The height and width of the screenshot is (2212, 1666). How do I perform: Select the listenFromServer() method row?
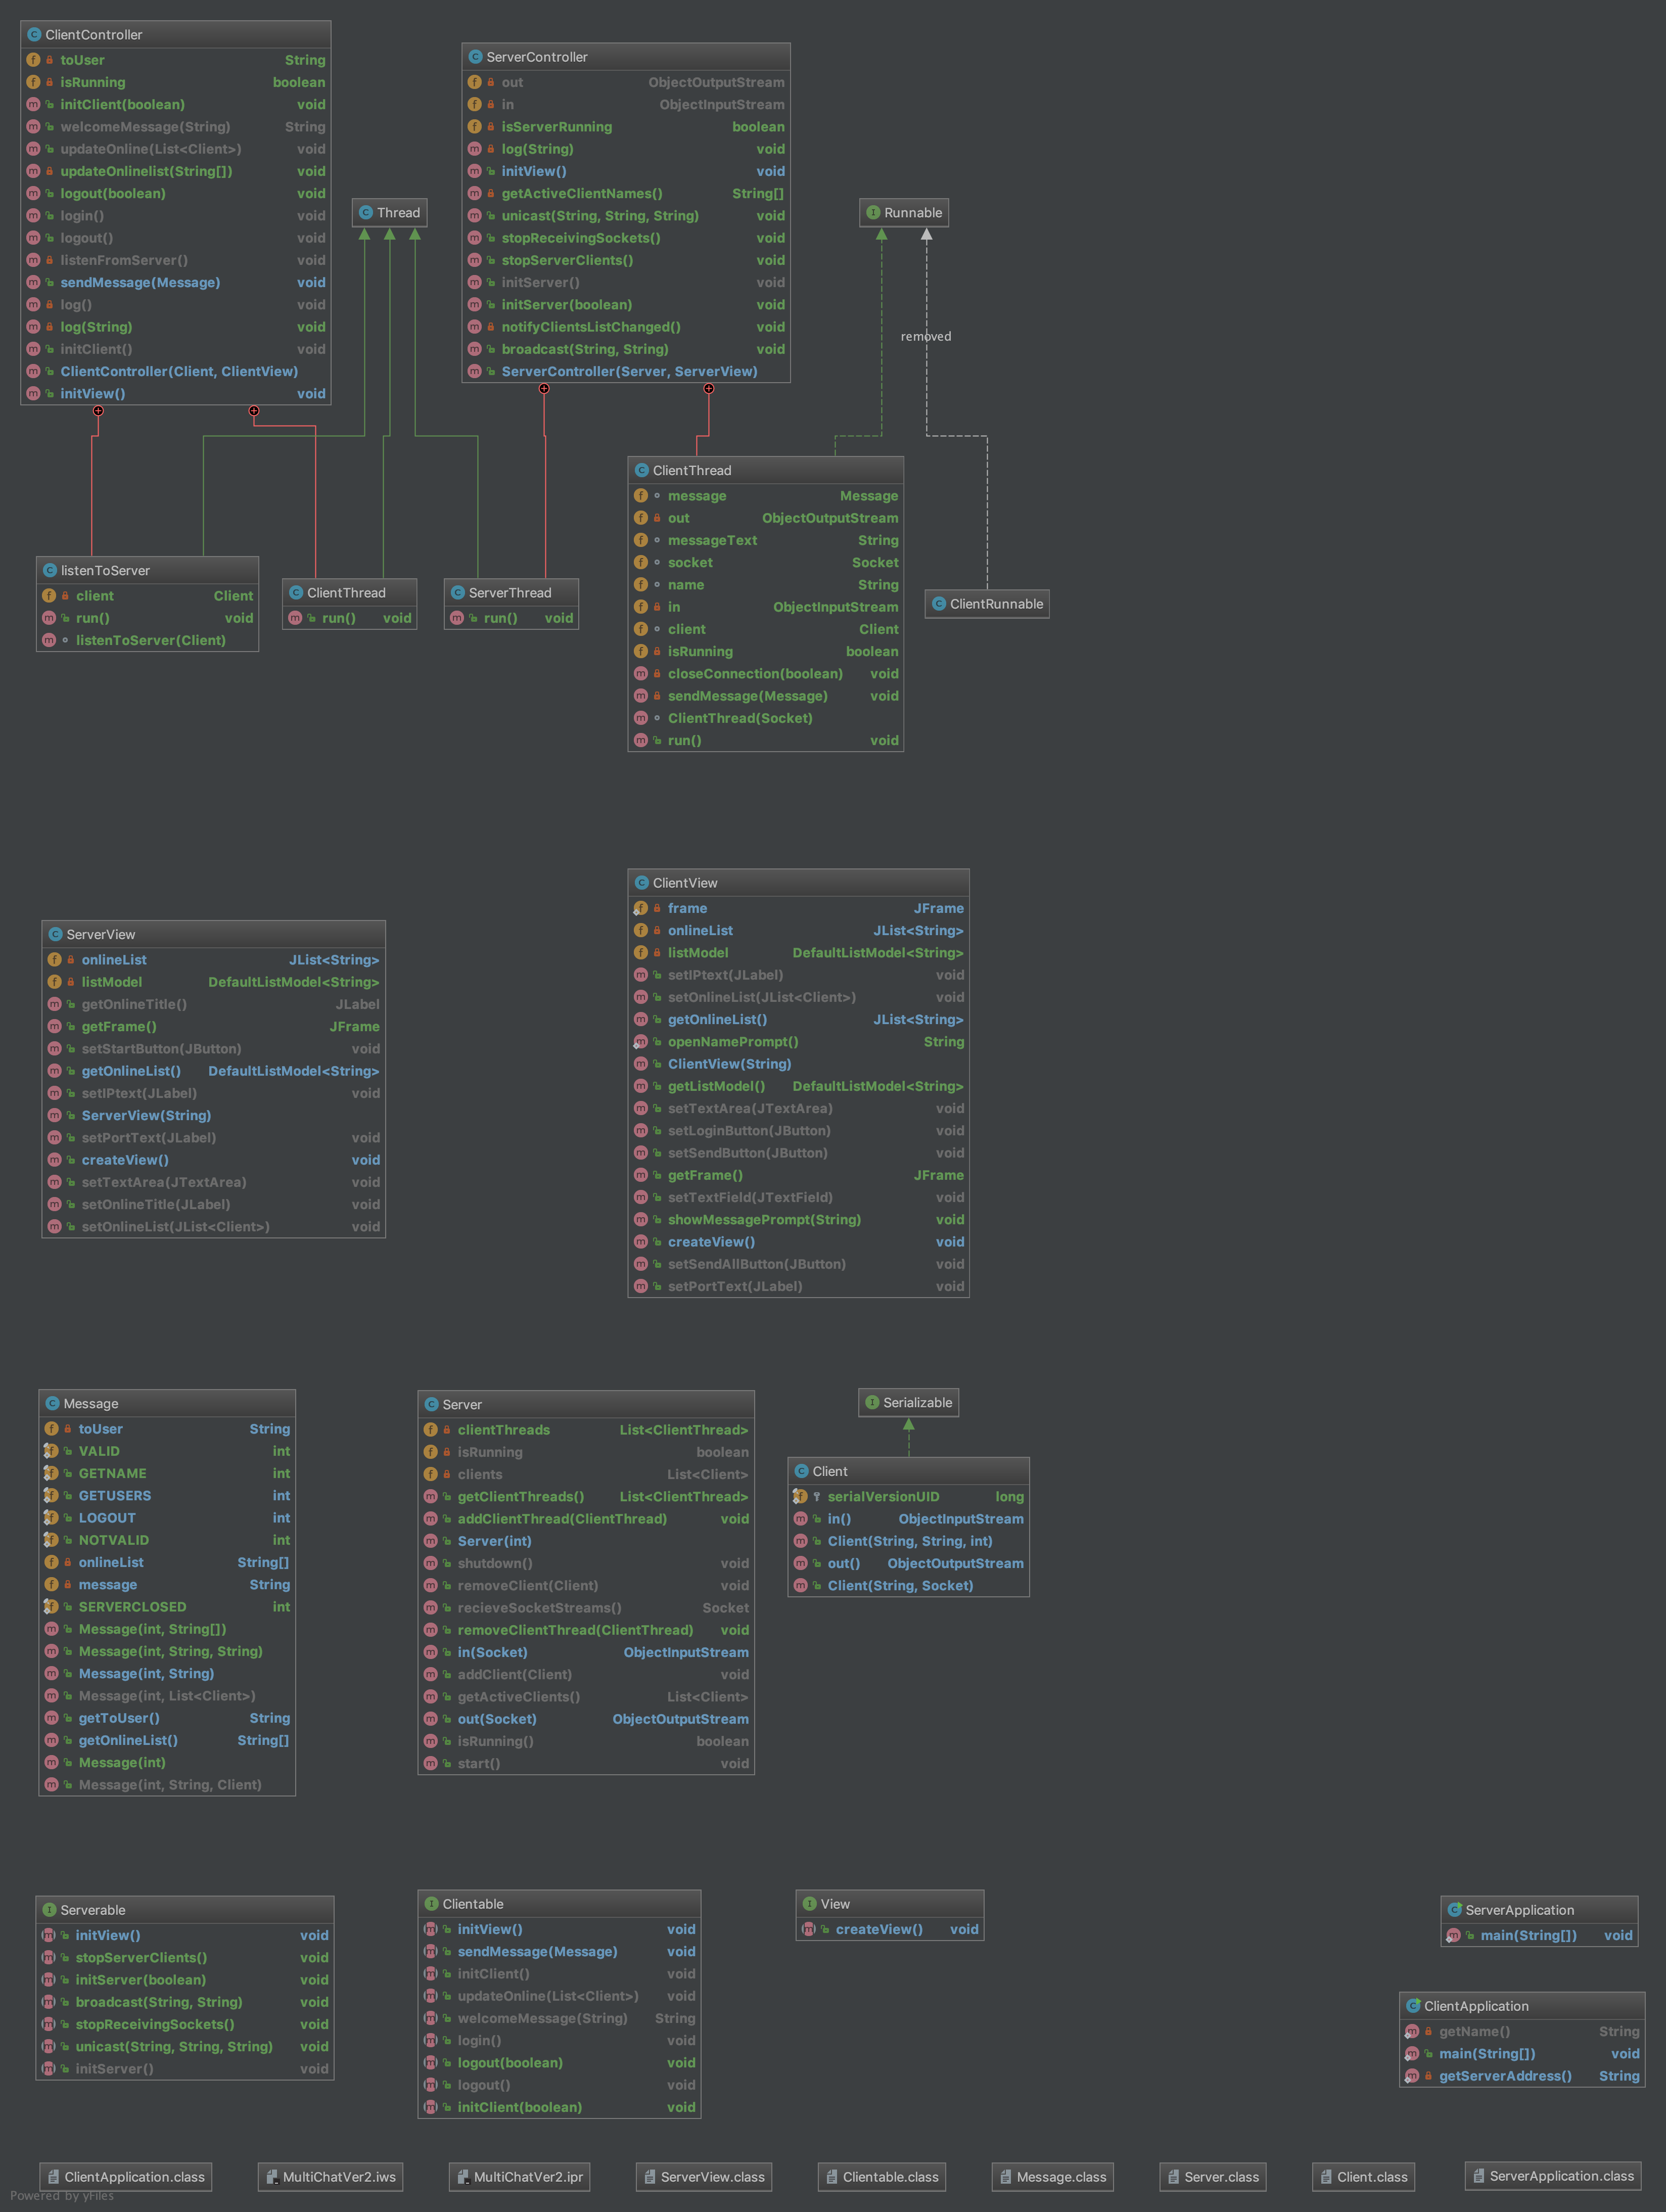(x=176, y=260)
